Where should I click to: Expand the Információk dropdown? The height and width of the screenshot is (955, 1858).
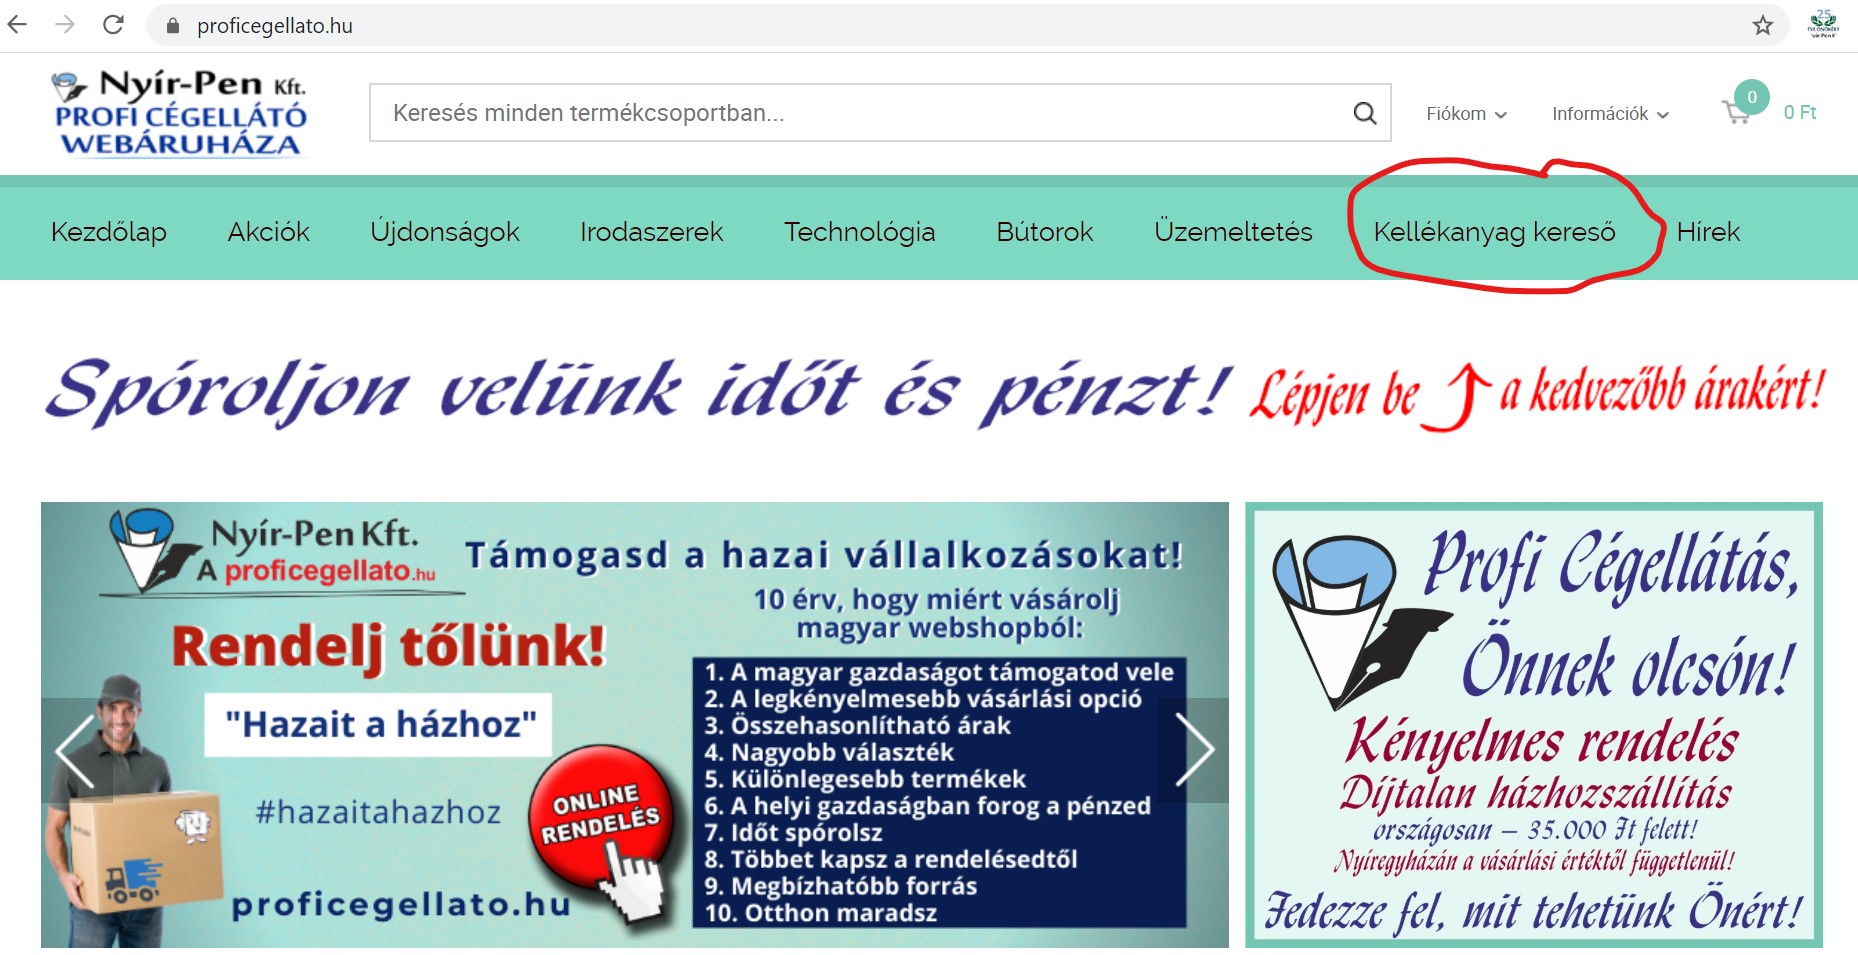(1610, 114)
